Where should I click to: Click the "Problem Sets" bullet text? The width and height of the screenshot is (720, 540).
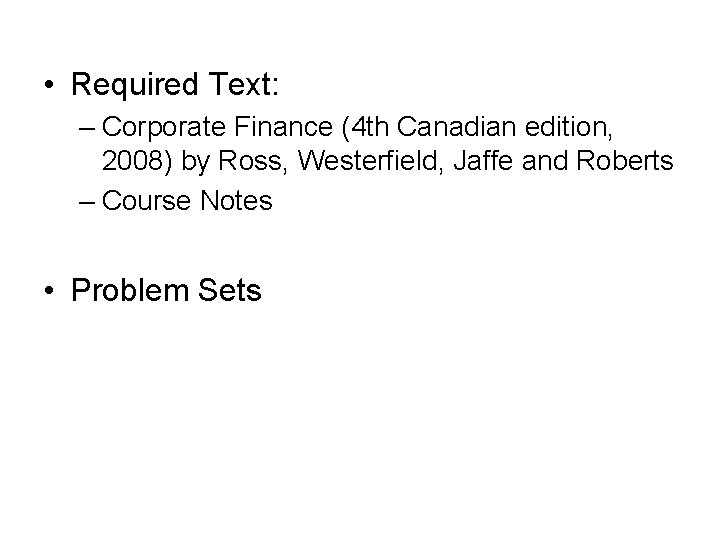click(x=166, y=291)
